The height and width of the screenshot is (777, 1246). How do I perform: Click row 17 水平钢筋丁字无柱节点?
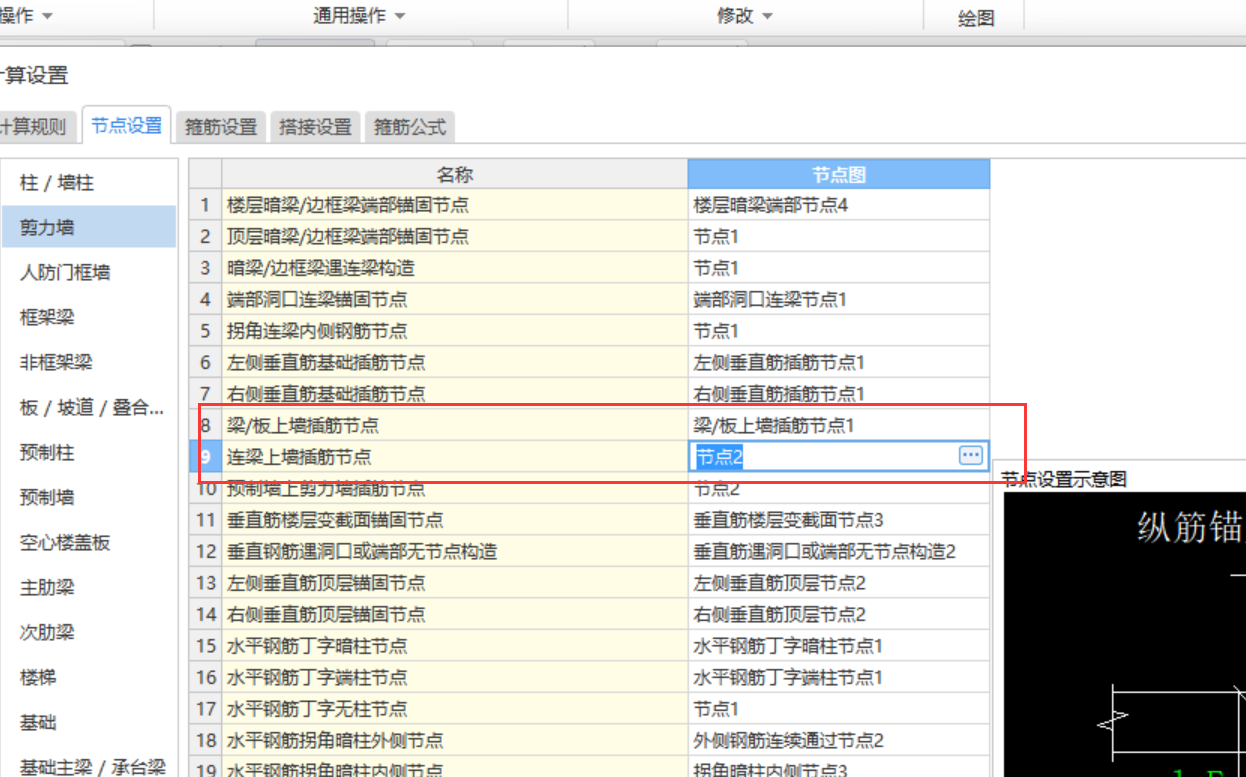click(x=455, y=709)
